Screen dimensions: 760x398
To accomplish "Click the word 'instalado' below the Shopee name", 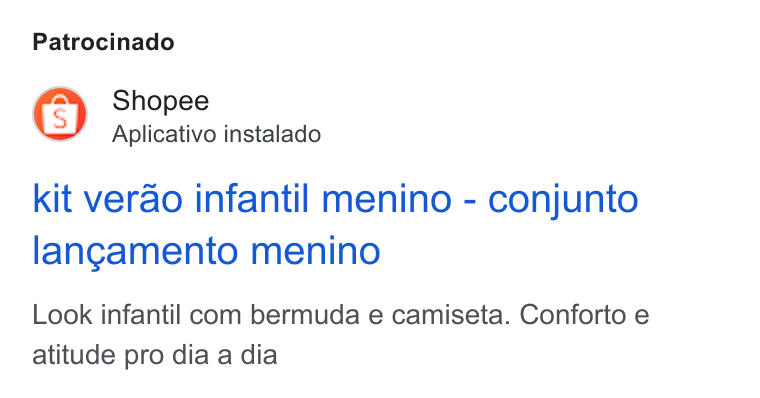I will (x=272, y=134).
